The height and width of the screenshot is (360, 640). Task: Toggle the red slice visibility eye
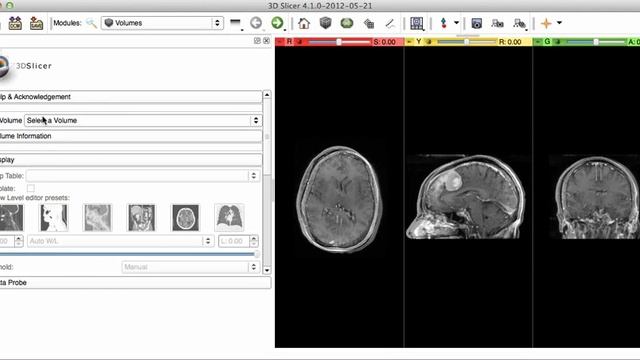[x=299, y=42]
